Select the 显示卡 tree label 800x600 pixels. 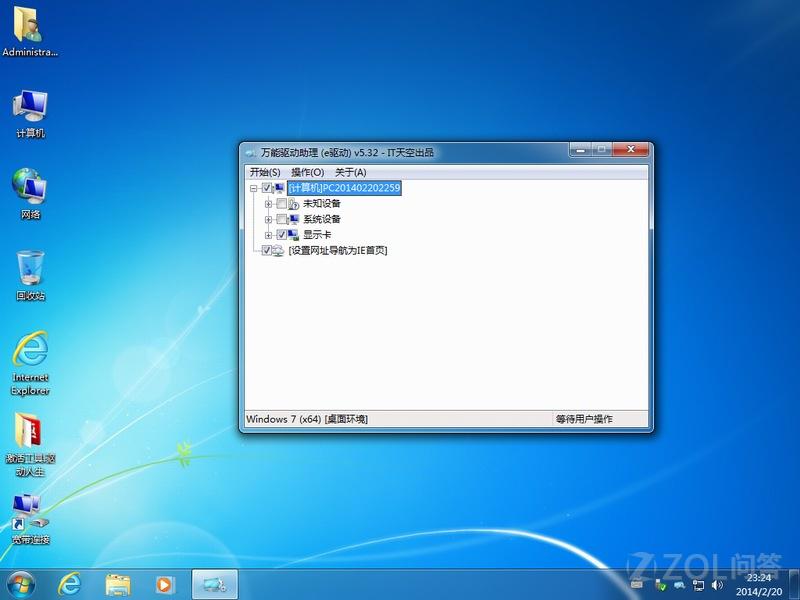pyautogui.click(x=317, y=235)
